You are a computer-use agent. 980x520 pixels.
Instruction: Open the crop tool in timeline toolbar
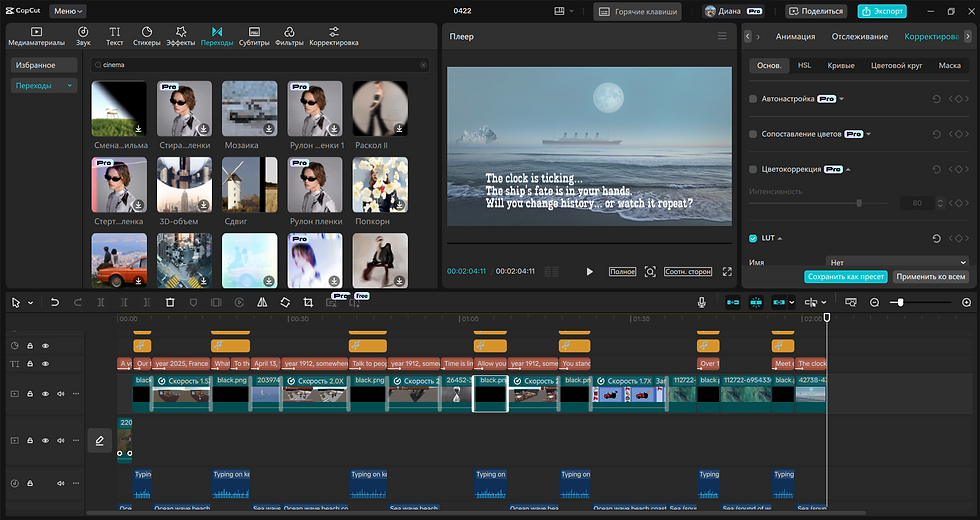click(x=308, y=302)
